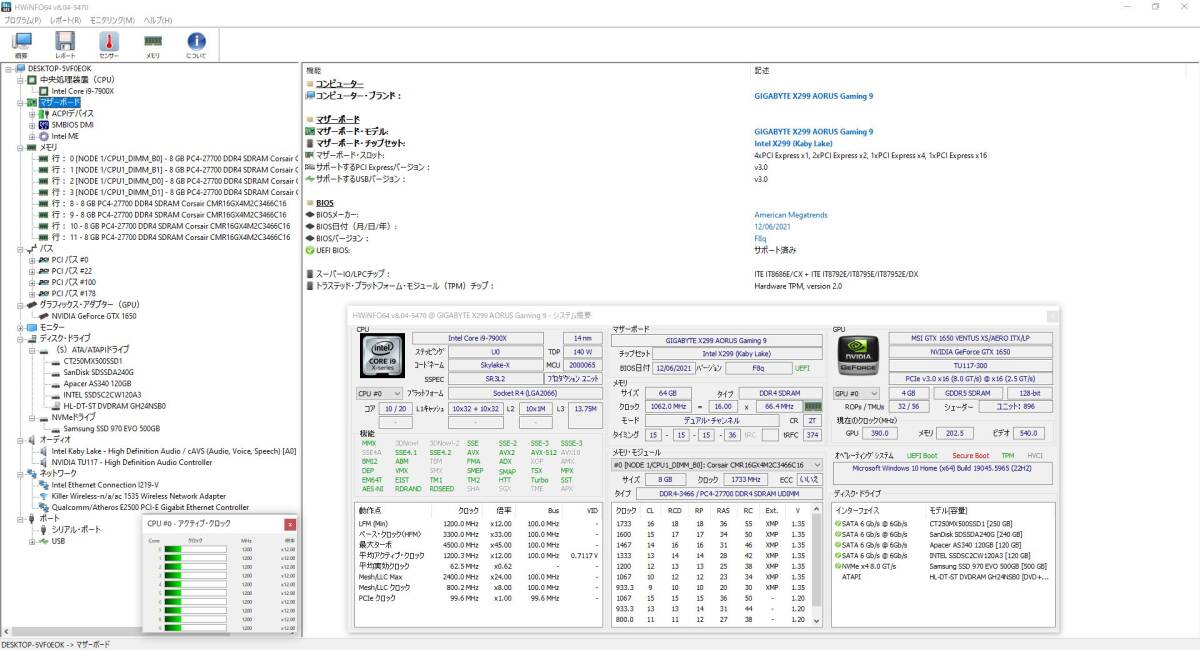
Task: Select CT250MX500SSD1 drive in tree
Action: coord(92,361)
